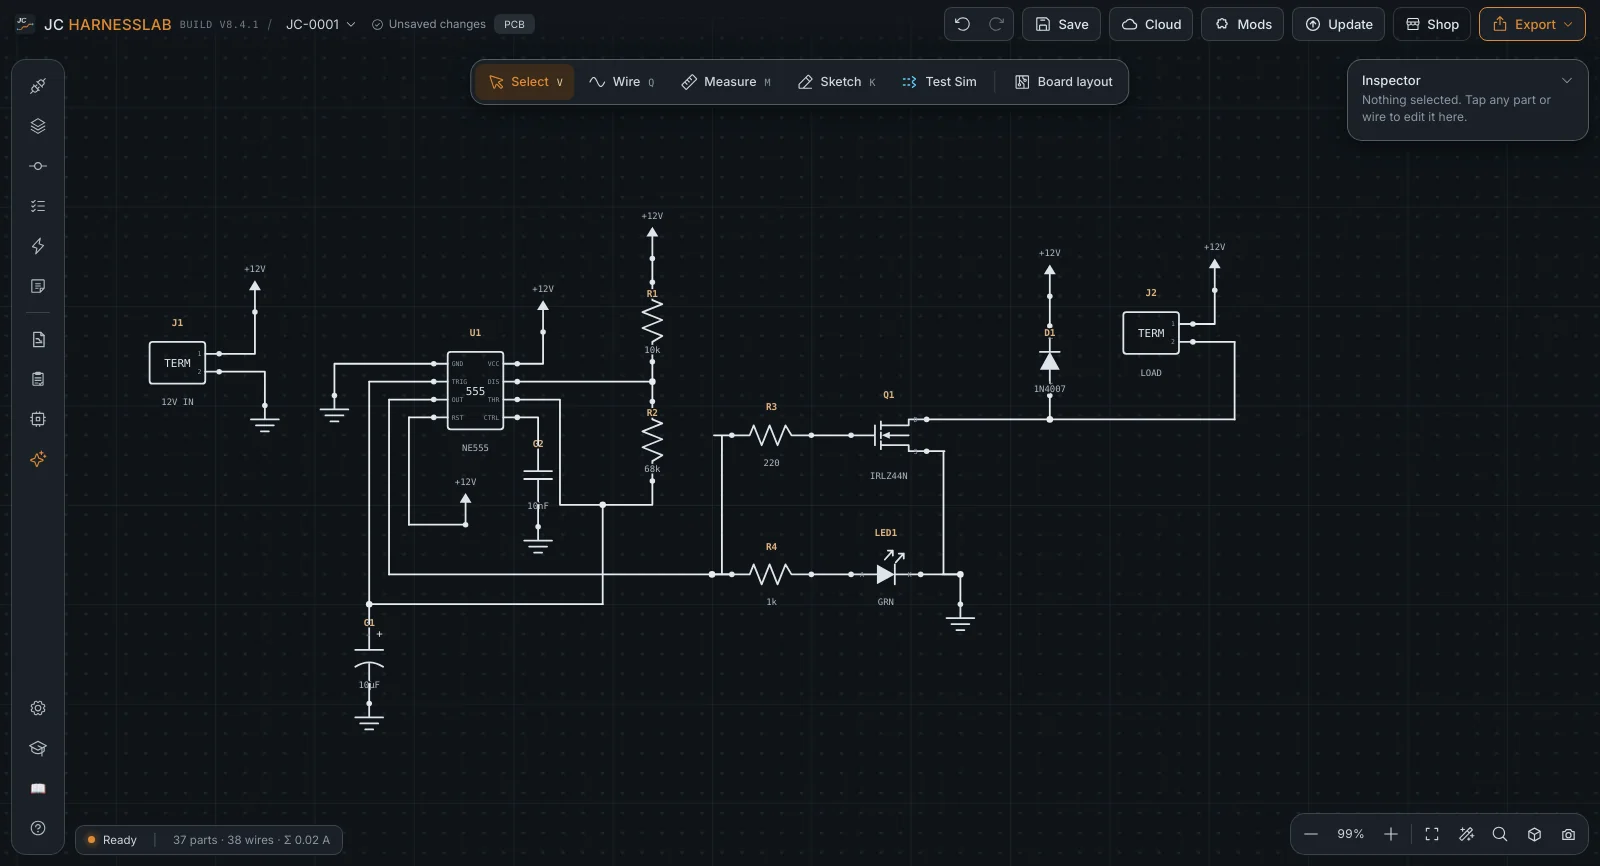Select the Select tool
The height and width of the screenshot is (866, 1600).
525,82
